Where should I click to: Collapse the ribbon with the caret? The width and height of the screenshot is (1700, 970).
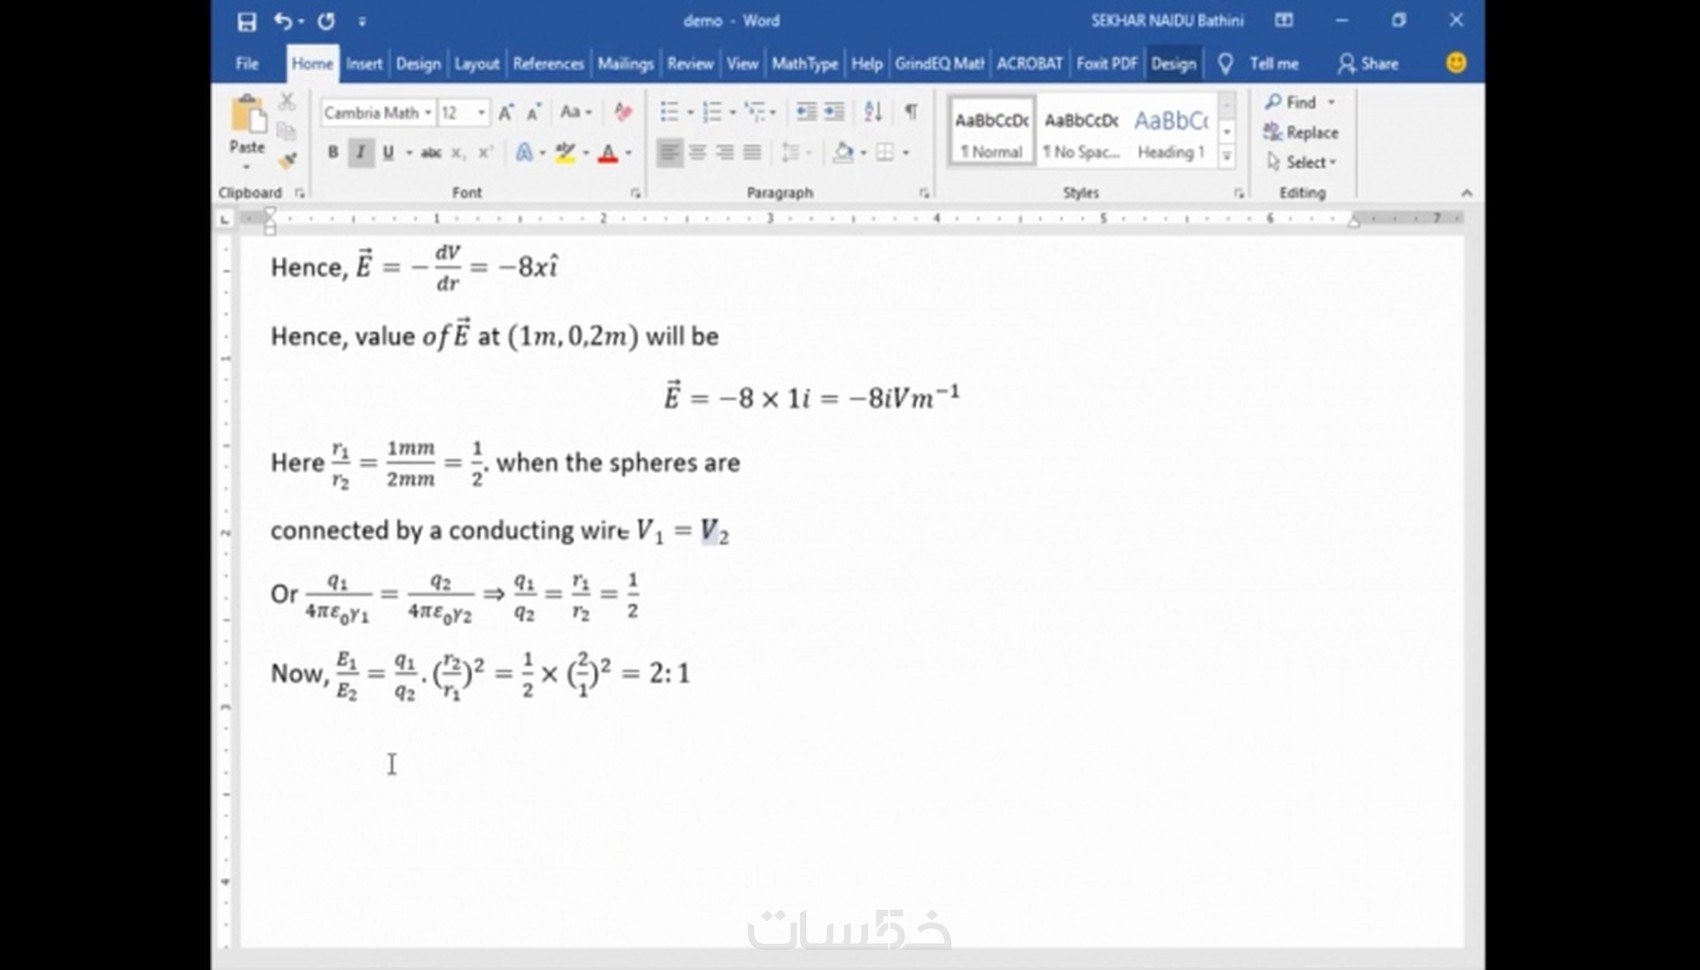pyautogui.click(x=1466, y=193)
